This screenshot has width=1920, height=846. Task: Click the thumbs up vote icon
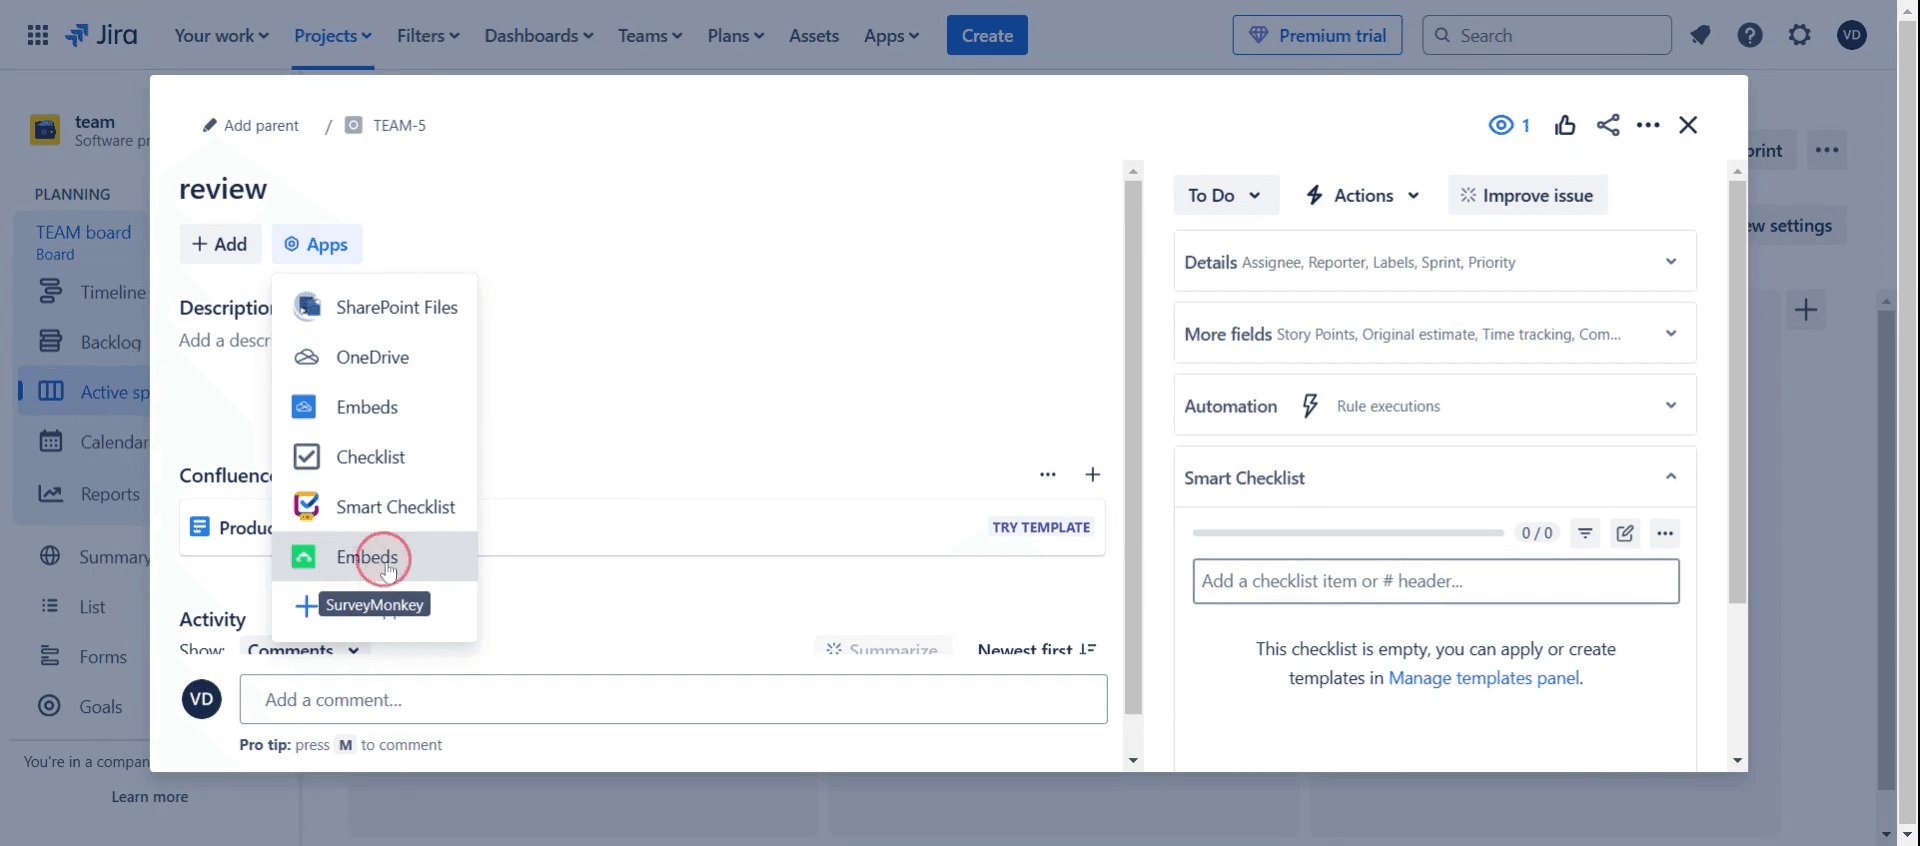coord(1565,125)
